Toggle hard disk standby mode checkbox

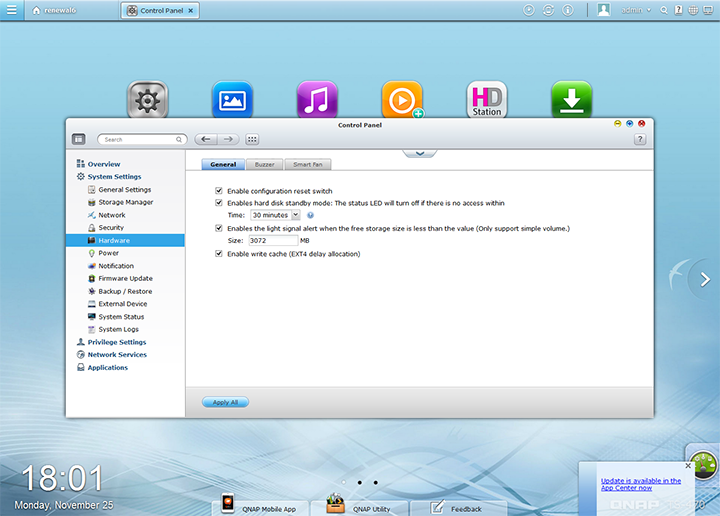(x=219, y=203)
